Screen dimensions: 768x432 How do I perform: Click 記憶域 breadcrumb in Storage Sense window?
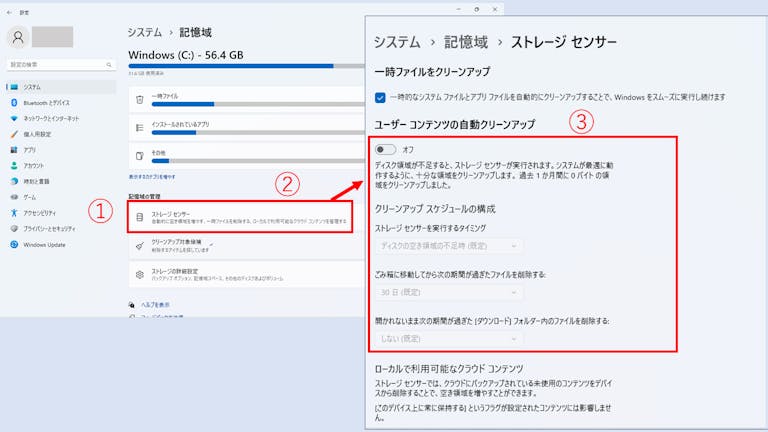pos(466,42)
